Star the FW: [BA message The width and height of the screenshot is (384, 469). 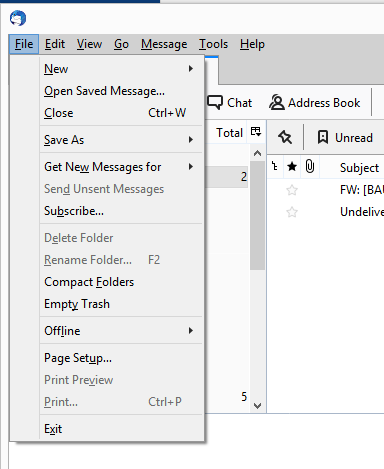(x=292, y=190)
